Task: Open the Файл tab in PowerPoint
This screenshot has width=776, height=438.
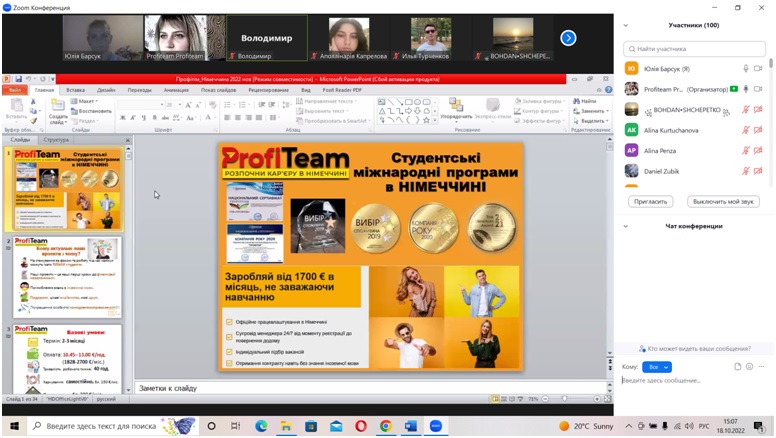Action: [15, 90]
